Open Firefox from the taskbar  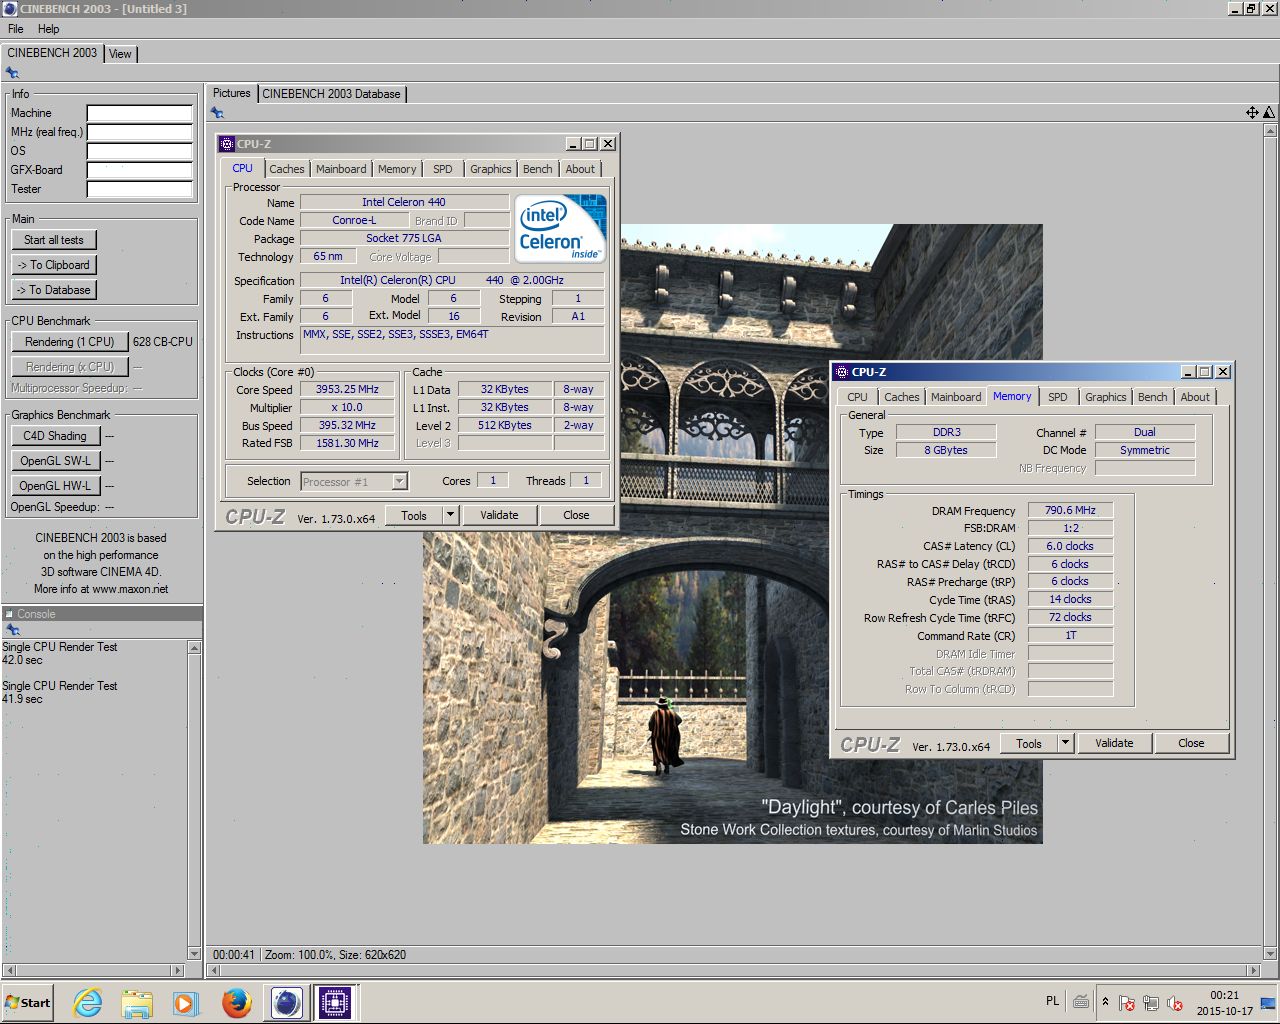click(x=236, y=1002)
